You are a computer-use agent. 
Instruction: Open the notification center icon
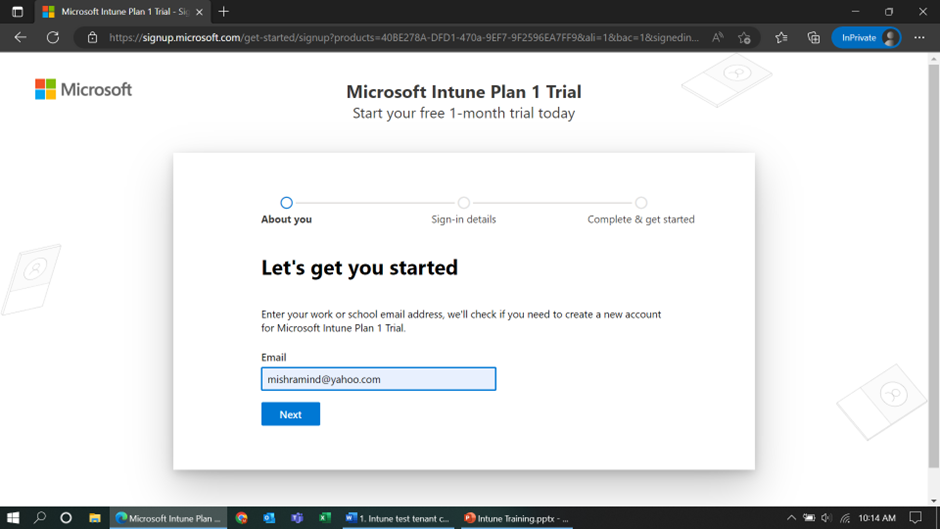click(915, 518)
